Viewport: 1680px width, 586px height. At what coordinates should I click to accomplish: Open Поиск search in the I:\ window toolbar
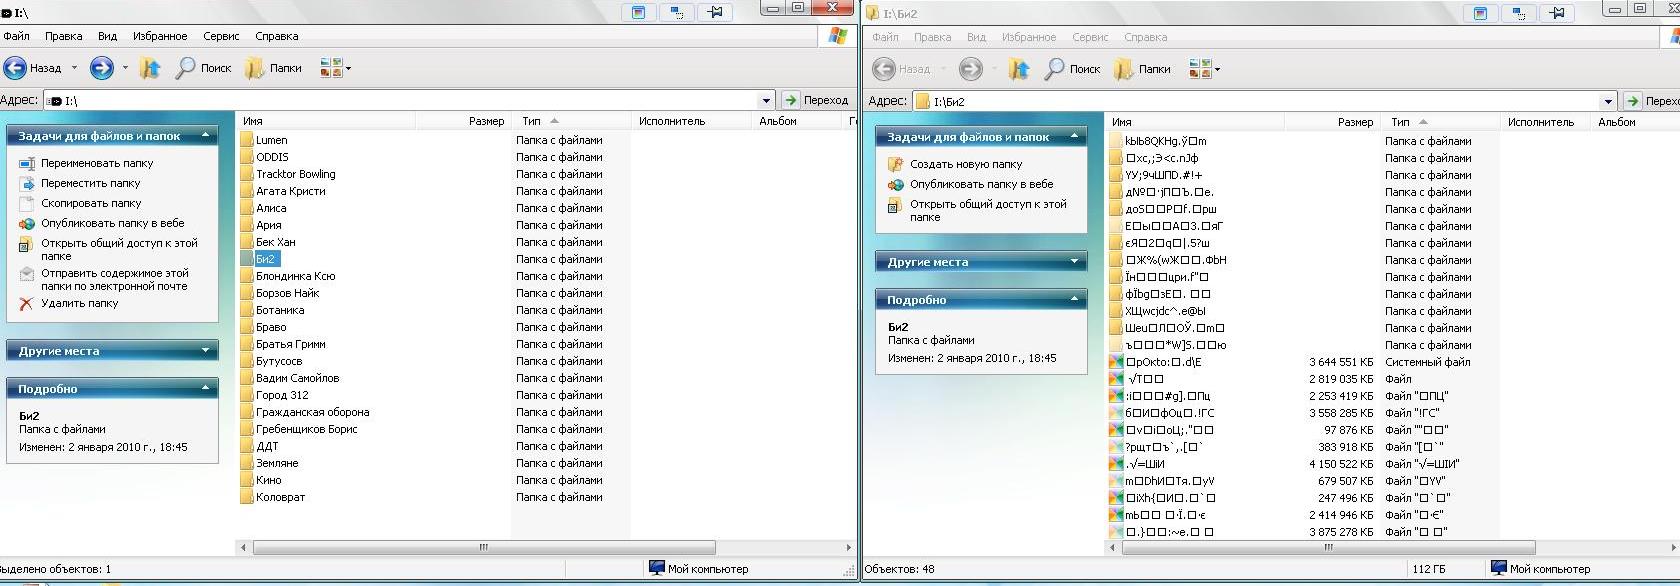tap(203, 68)
